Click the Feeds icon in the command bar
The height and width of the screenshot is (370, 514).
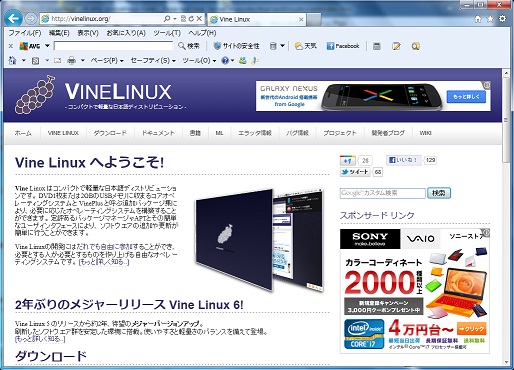pyautogui.click(x=36, y=61)
